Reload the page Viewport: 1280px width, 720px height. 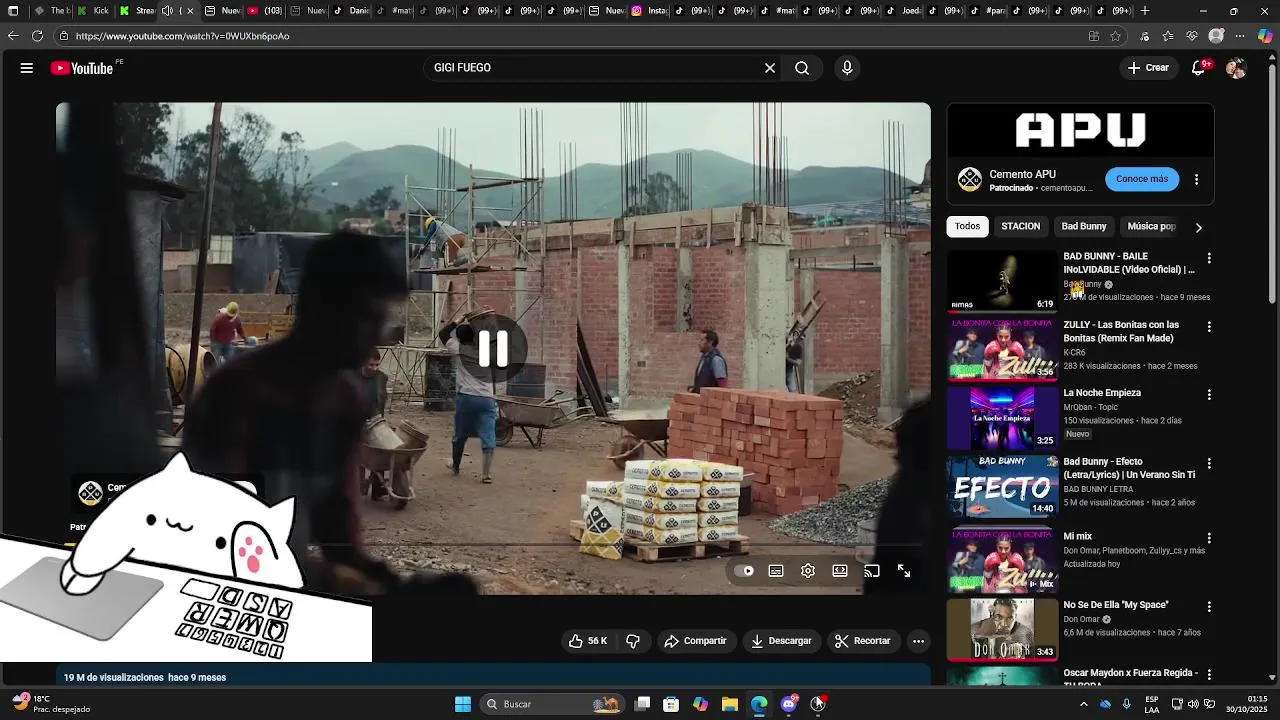click(37, 36)
